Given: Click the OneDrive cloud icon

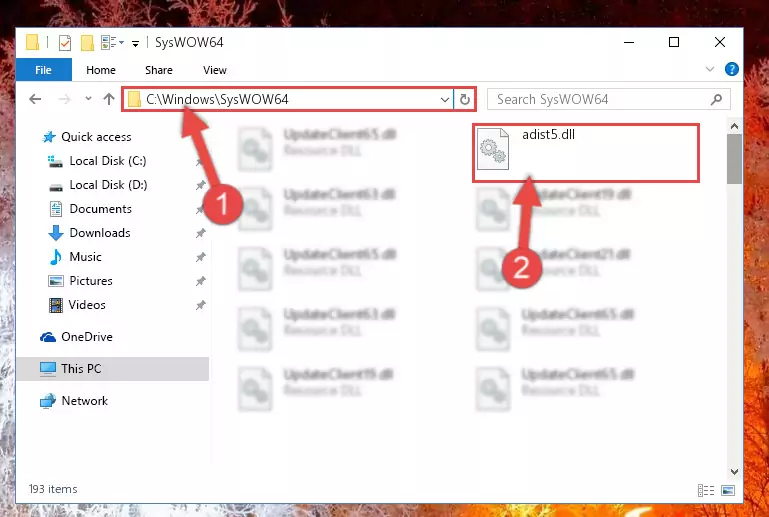Looking at the screenshot, I should pos(48,337).
